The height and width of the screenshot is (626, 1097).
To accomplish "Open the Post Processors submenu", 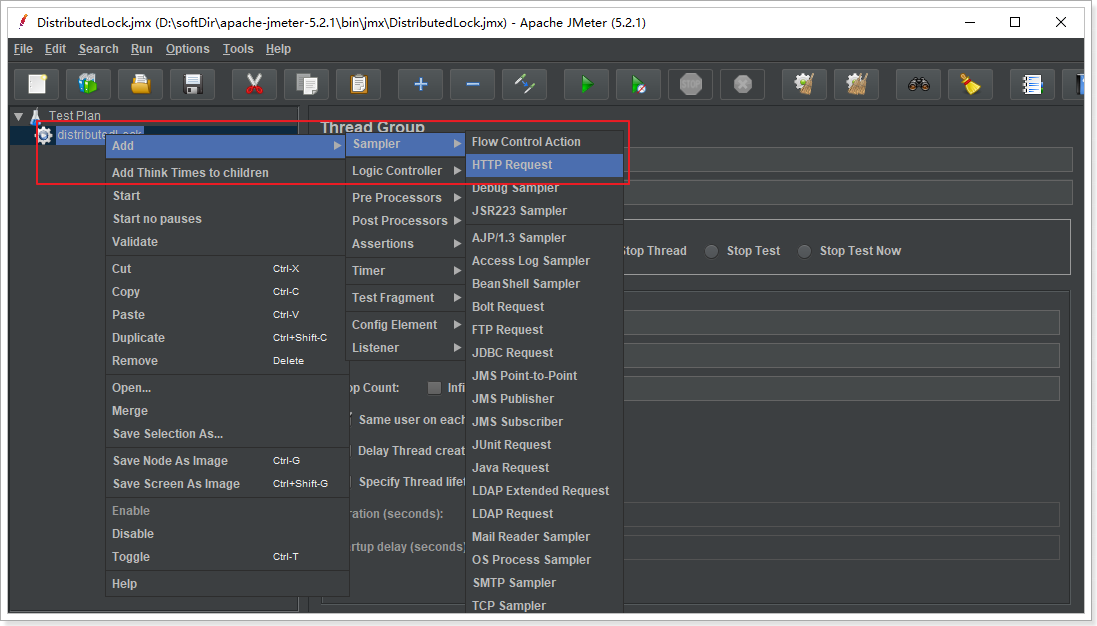I will pyautogui.click(x=406, y=221).
